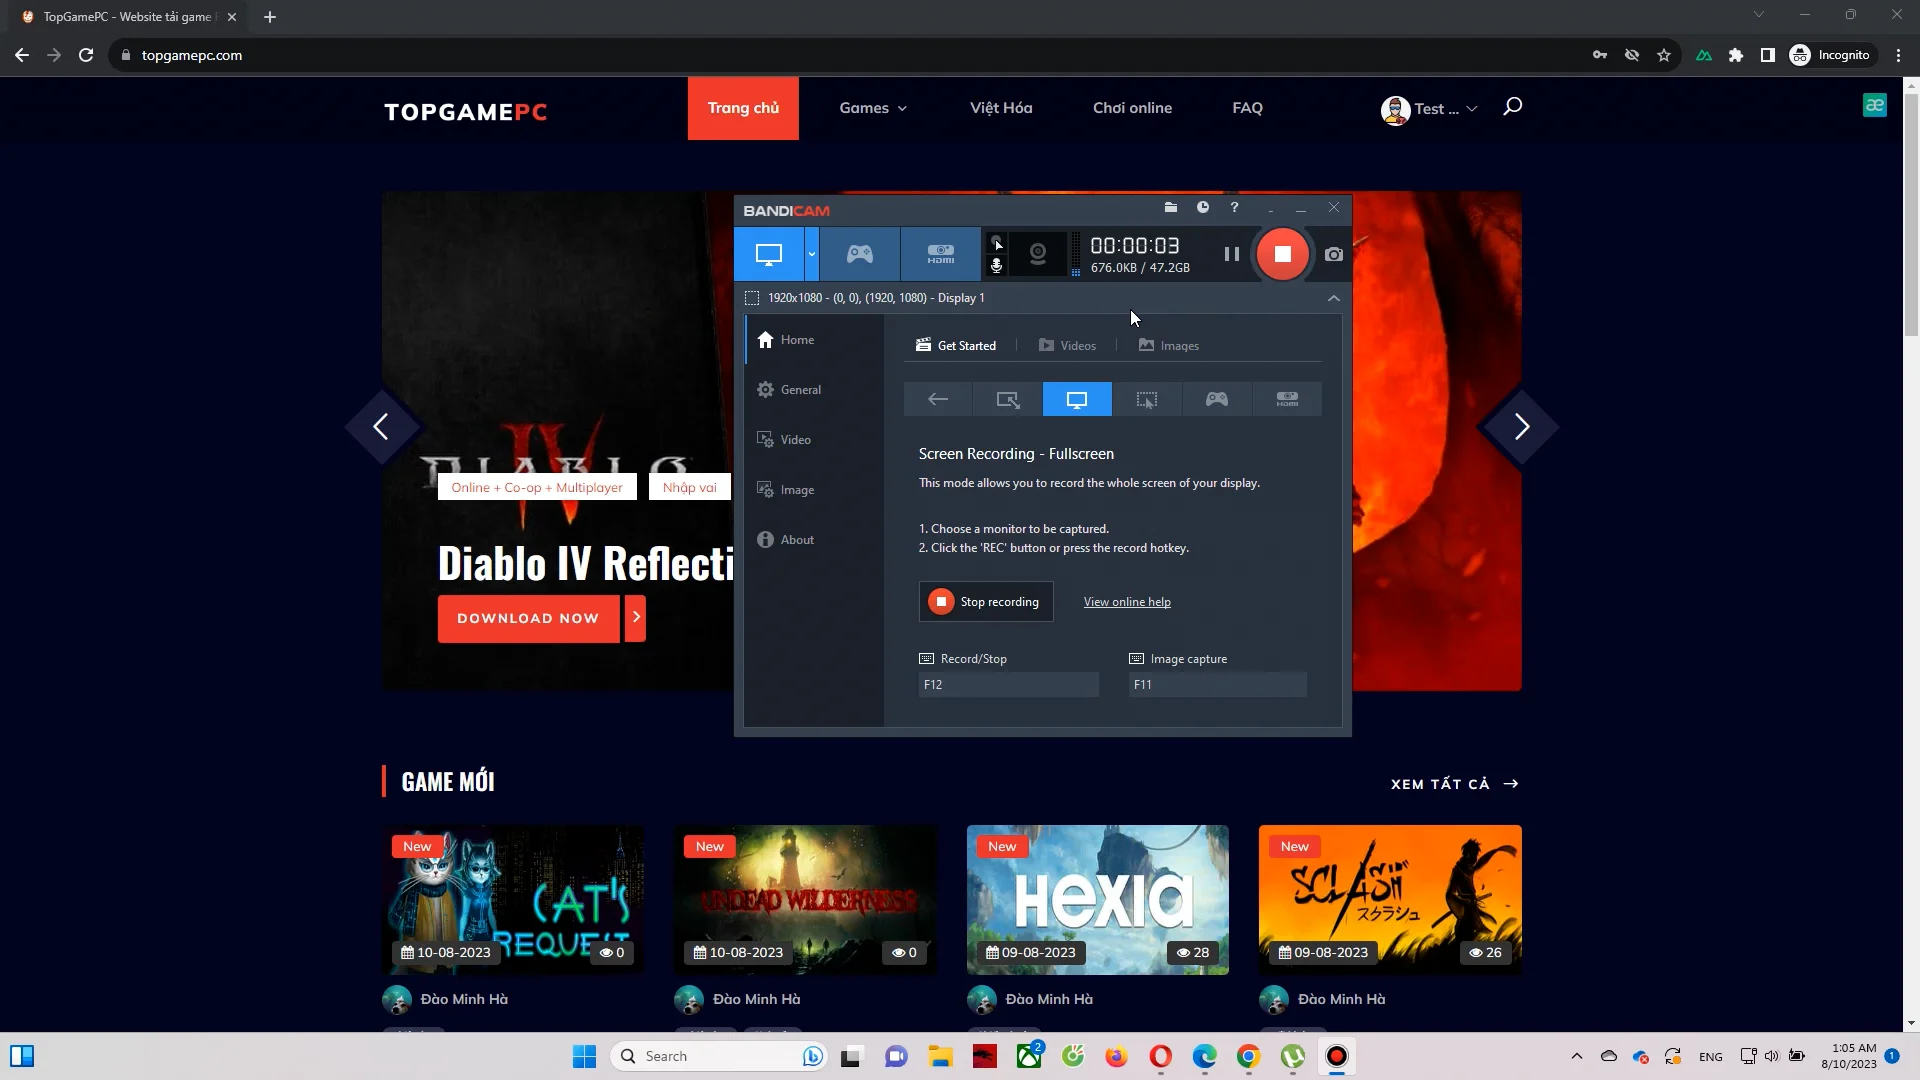Viewport: 1920px width, 1080px height.
Task: Open Việt Hóa page
Action: (x=1001, y=108)
